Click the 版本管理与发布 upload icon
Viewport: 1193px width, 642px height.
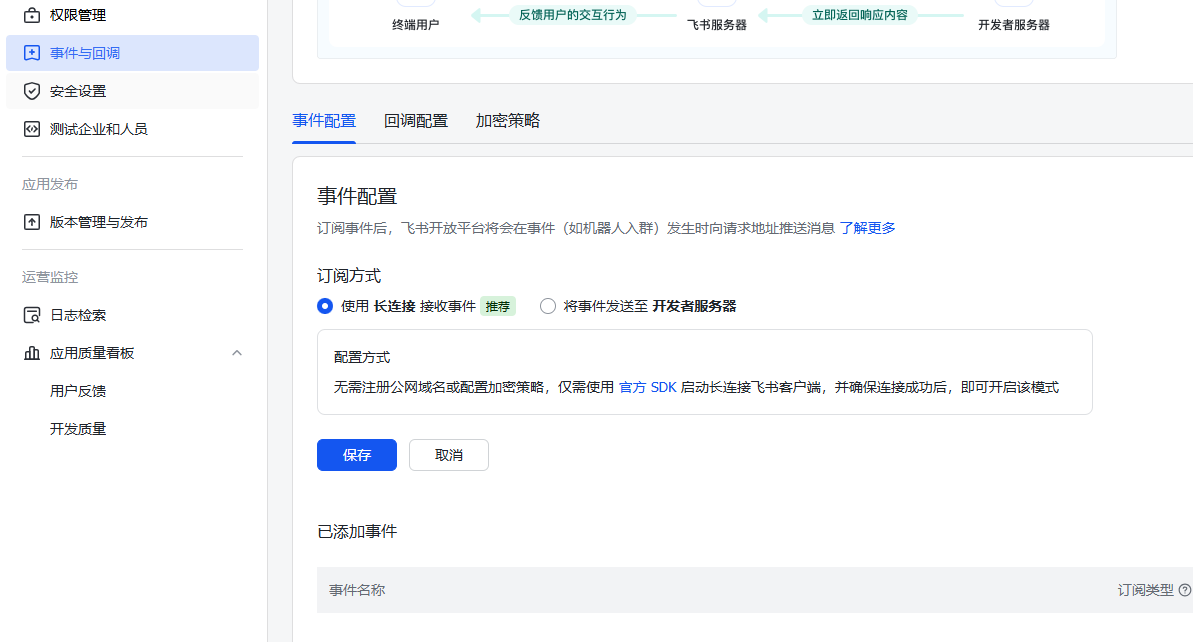(x=32, y=222)
